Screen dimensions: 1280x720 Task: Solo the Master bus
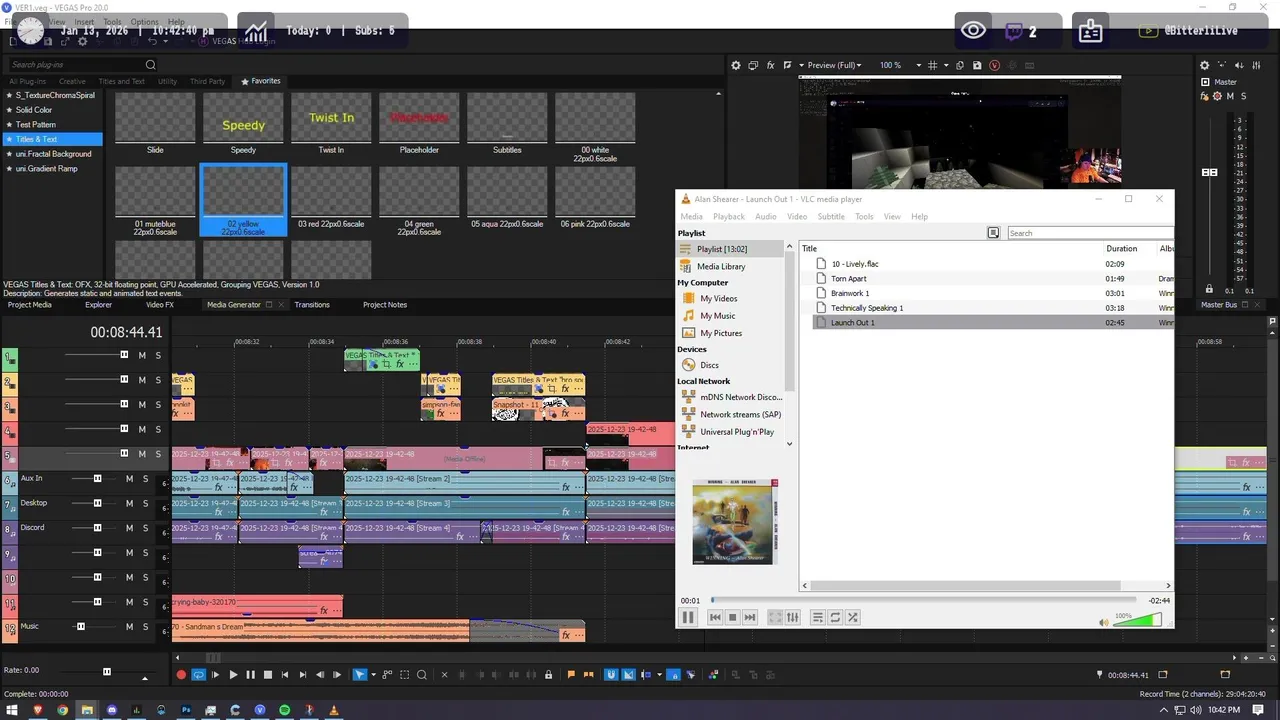point(1244,96)
